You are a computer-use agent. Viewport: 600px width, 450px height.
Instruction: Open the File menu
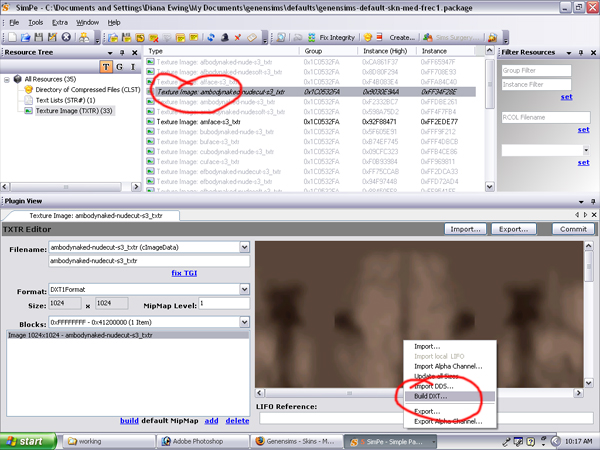point(14,23)
